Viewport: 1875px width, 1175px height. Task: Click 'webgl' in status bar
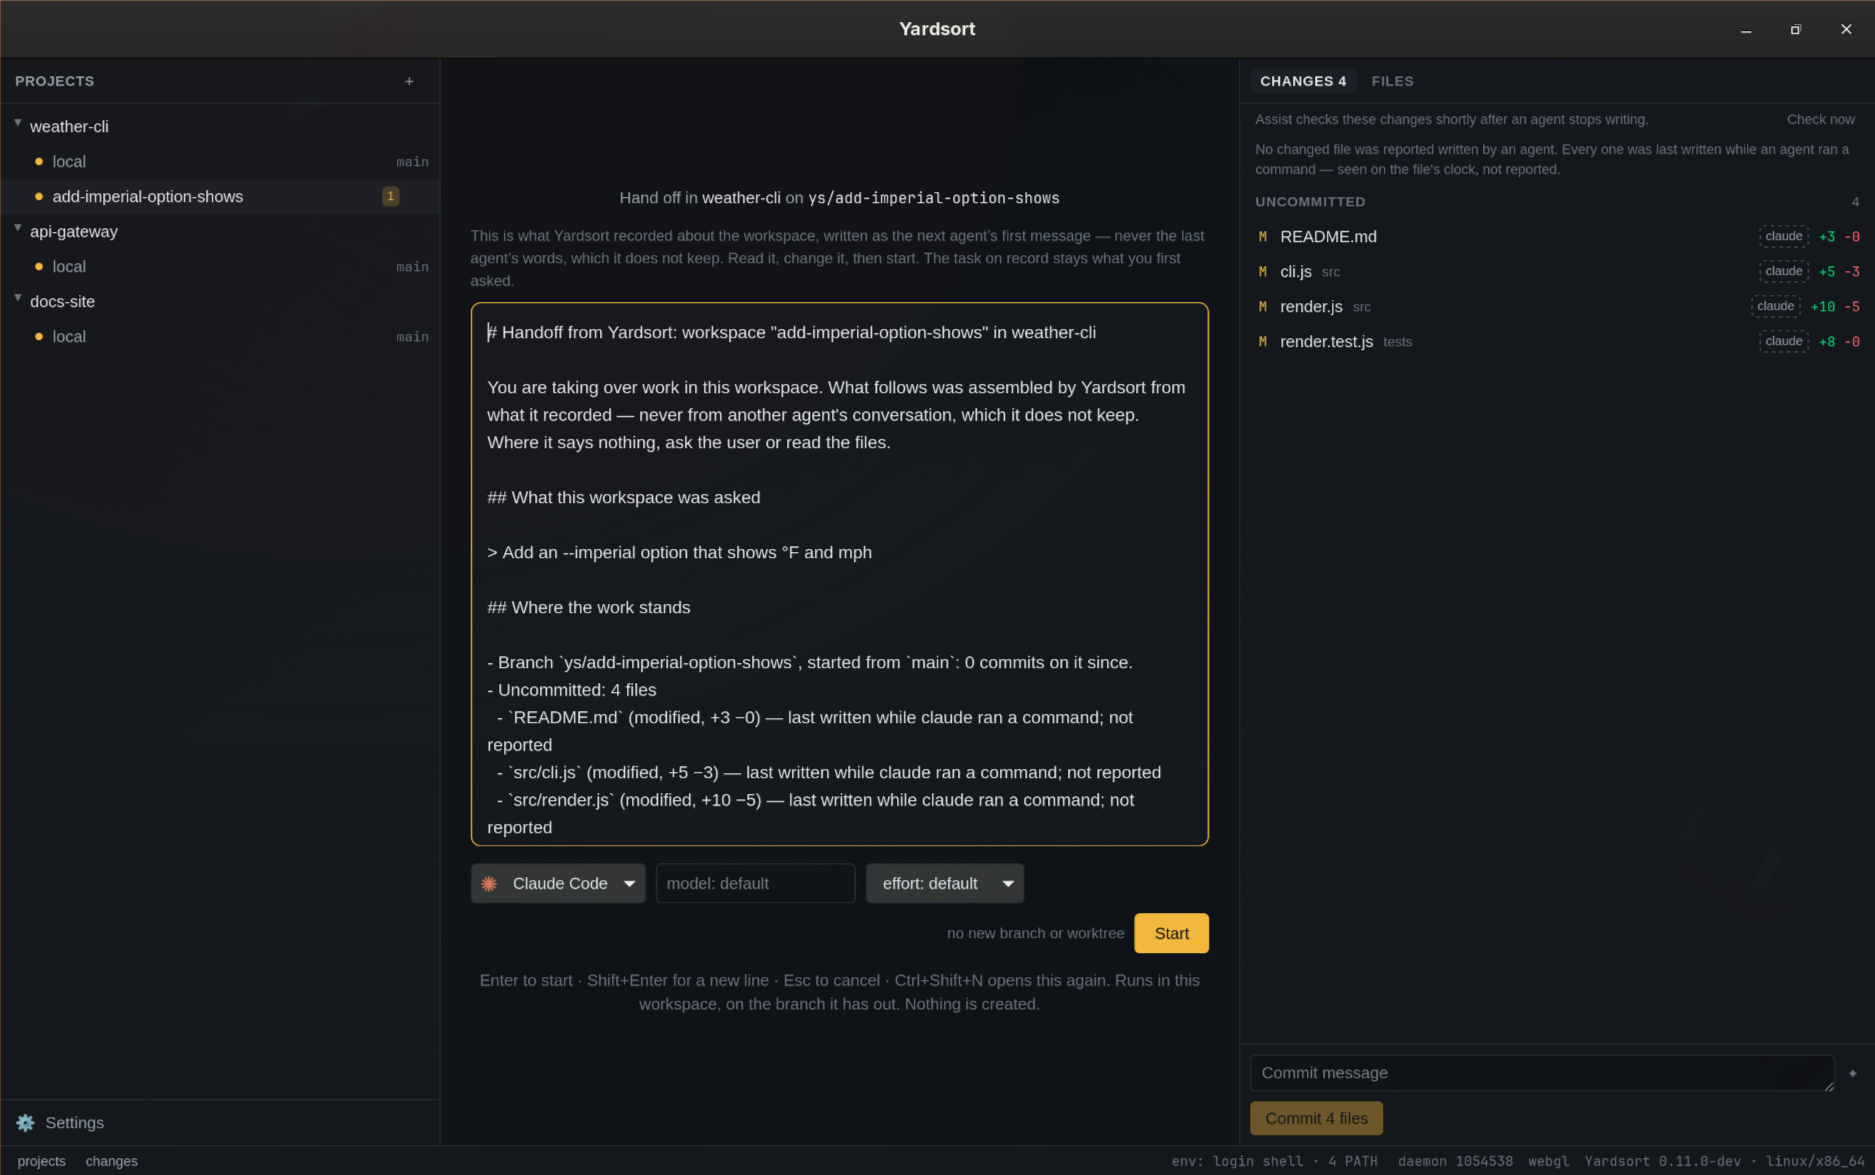(x=1548, y=1161)
